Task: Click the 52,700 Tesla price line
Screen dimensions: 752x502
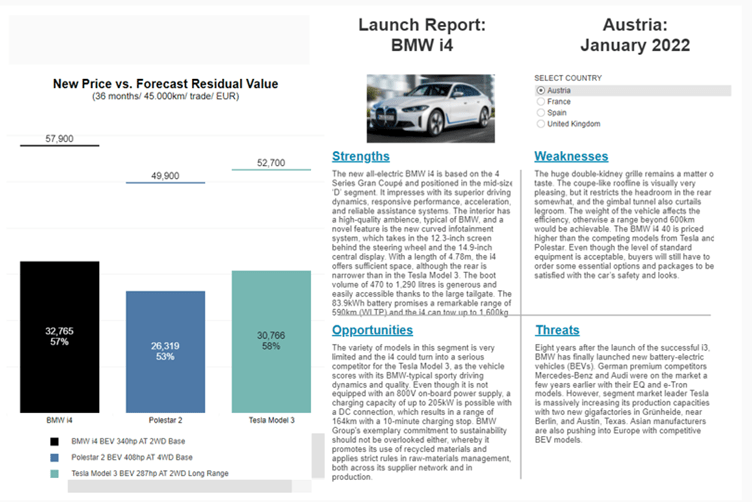Action: [x=271, y=170]
